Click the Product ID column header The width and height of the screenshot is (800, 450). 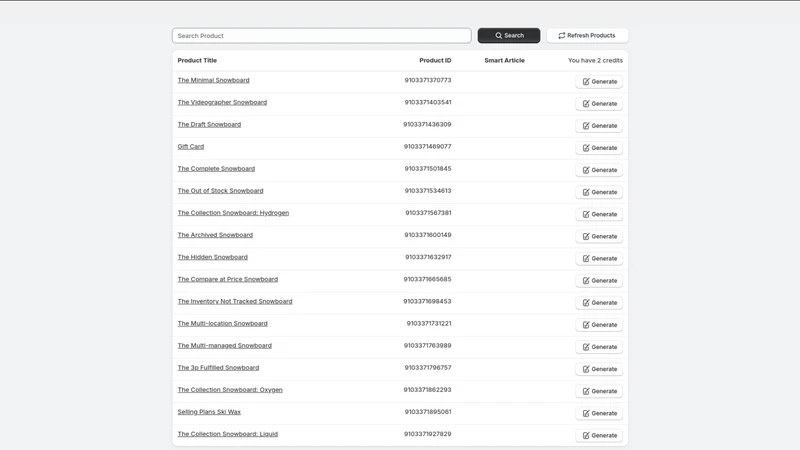[435, 60]
